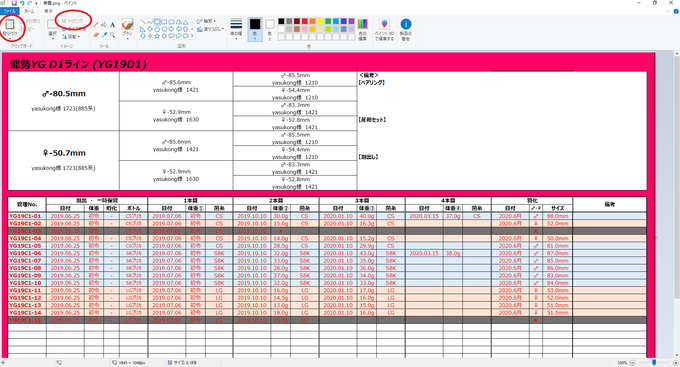This screenshot has height=367, width=680.
Task: Click the Cut scissors command
Action: [x=30, y=21]
